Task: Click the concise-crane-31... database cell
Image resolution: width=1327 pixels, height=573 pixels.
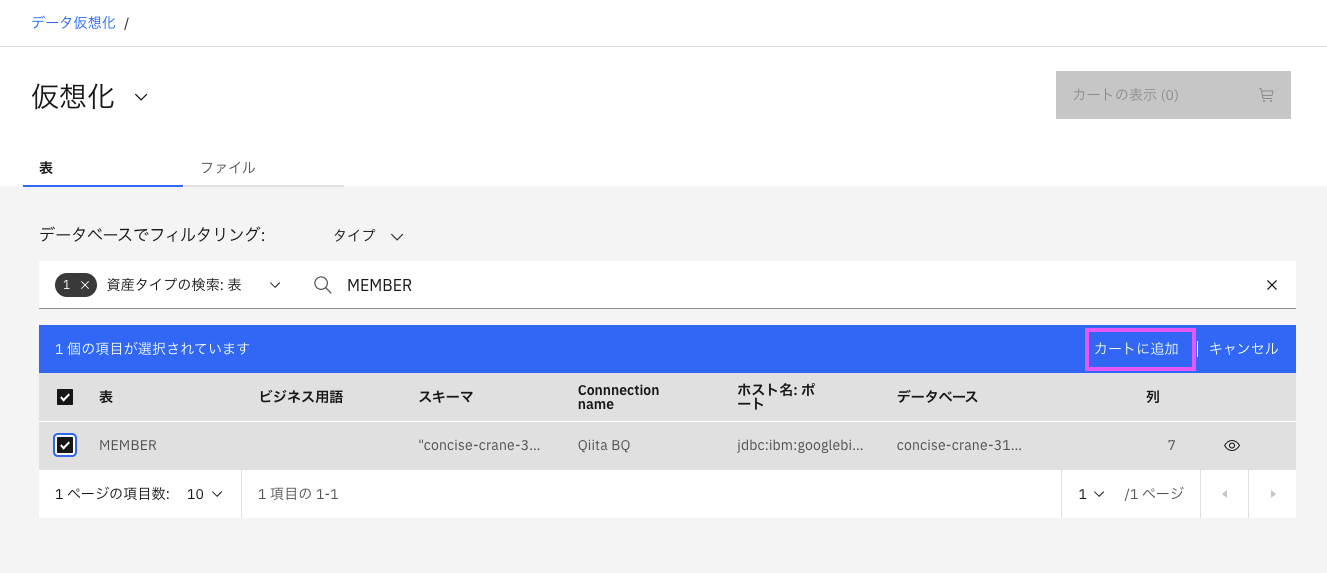Action: click(960, 445)
